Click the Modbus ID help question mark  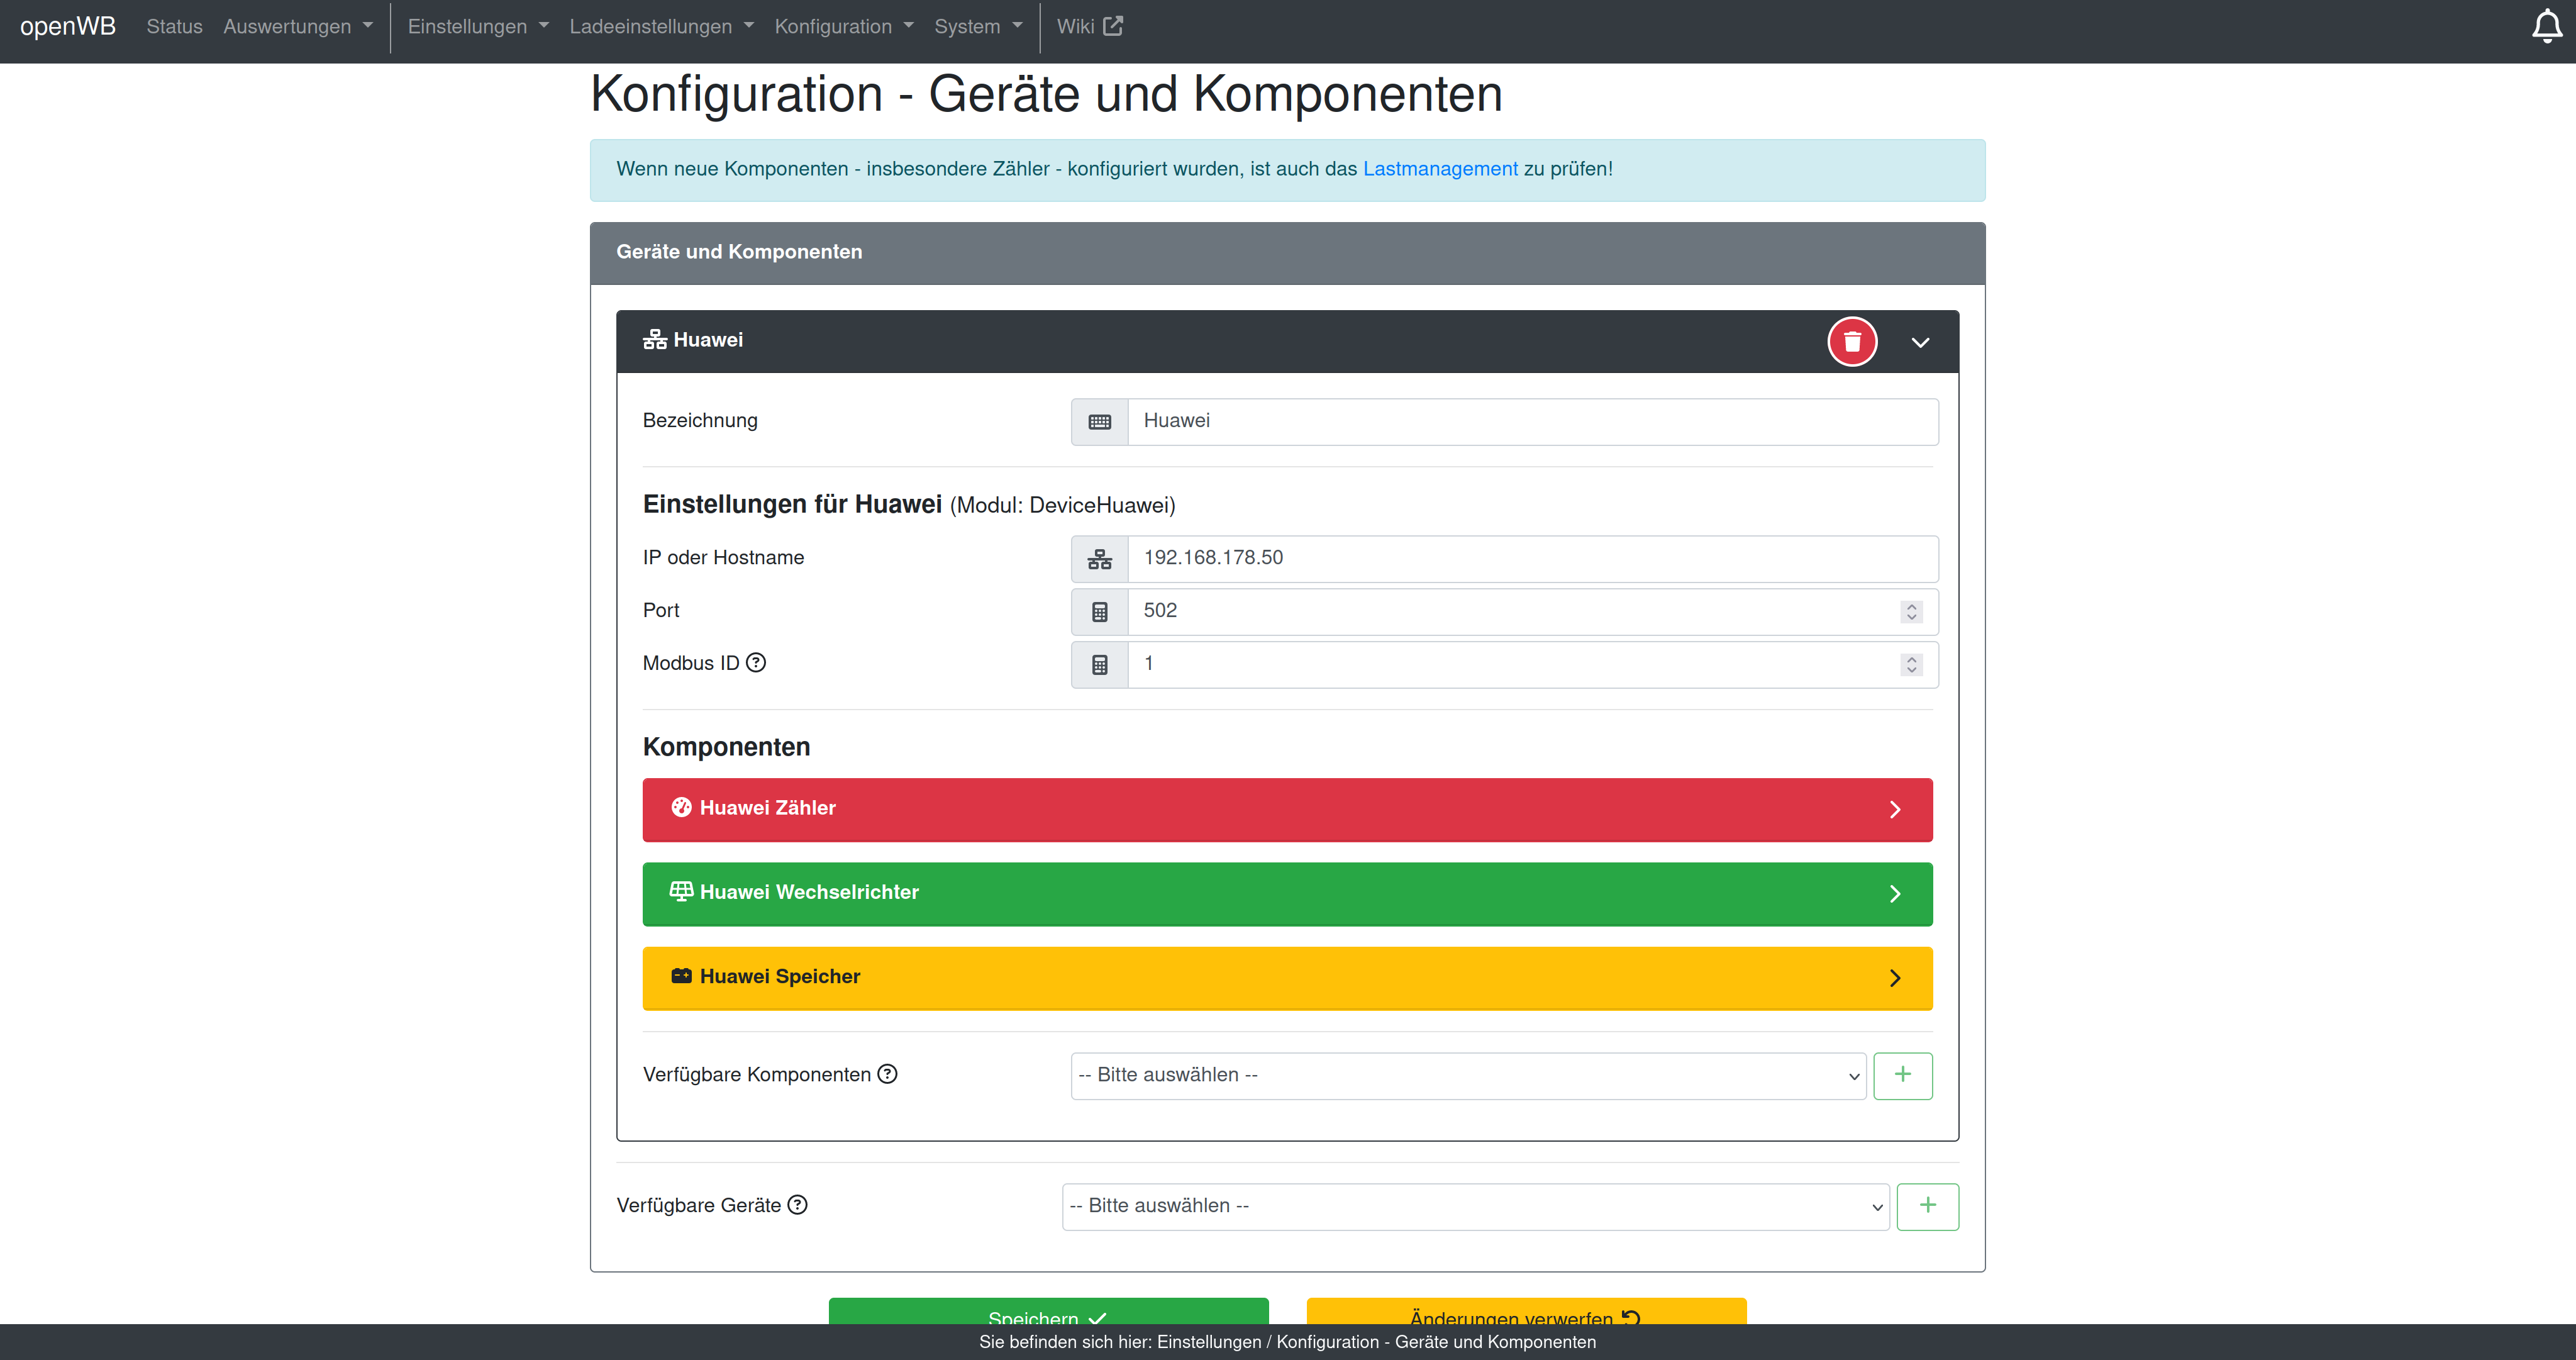tap(757, 662)
